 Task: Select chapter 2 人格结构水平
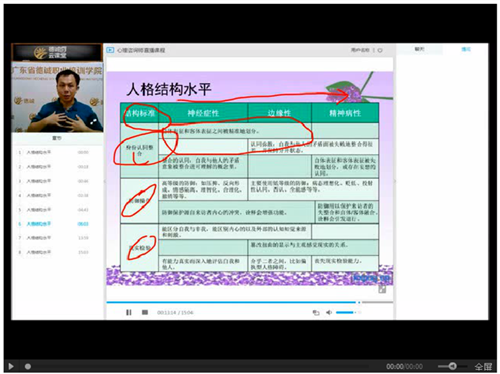[x=53, y=167]
